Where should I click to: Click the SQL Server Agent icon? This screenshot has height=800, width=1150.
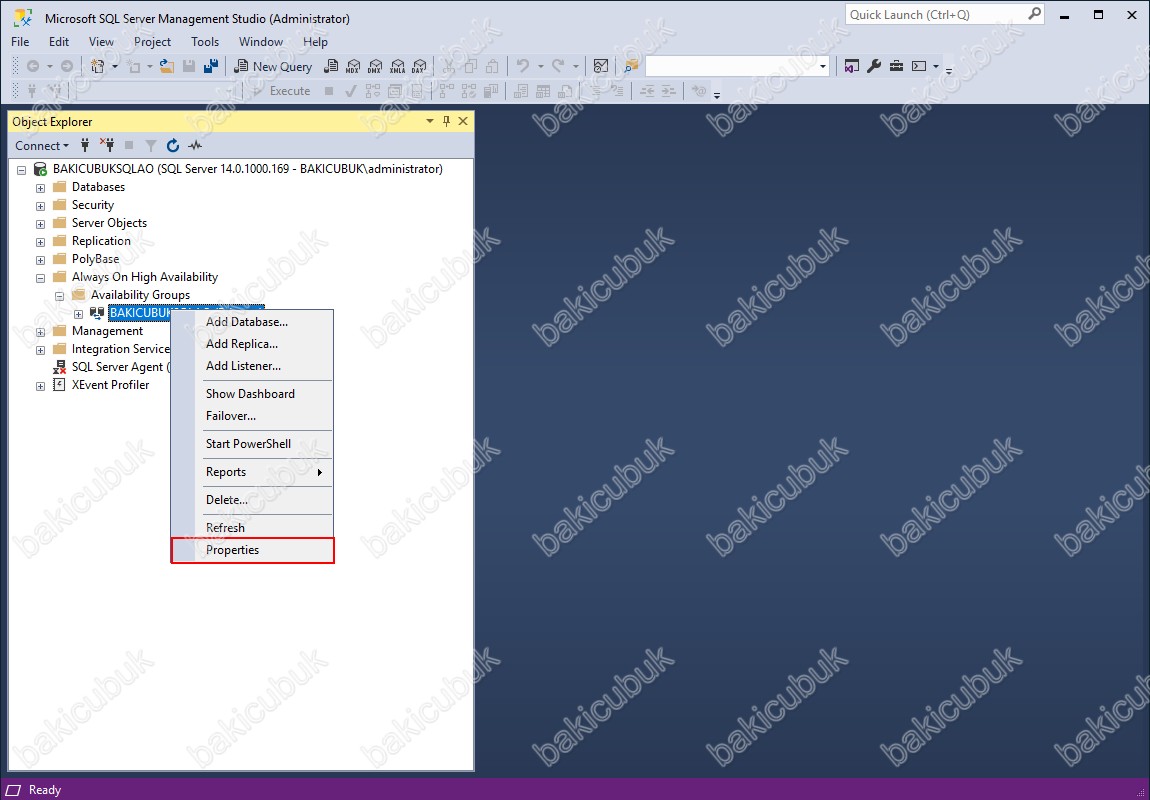point(60,367)
